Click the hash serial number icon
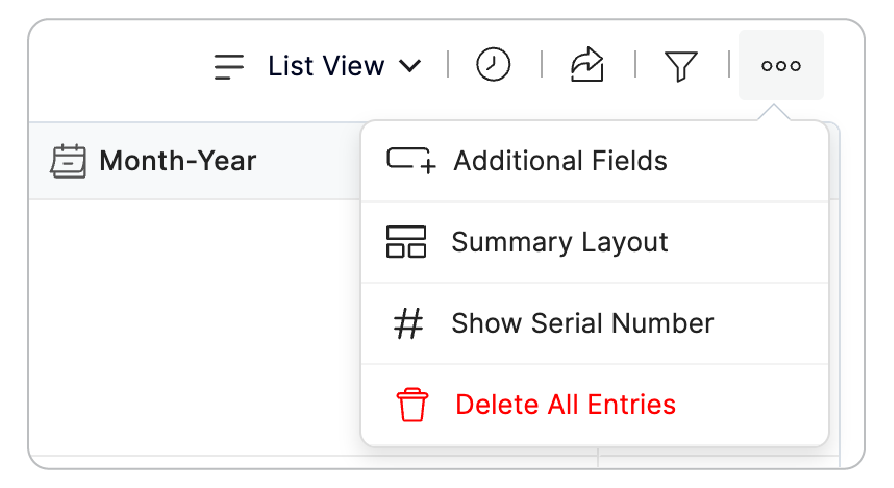The width and height of the screenshot is (894, 488). [x=408, y=324]
